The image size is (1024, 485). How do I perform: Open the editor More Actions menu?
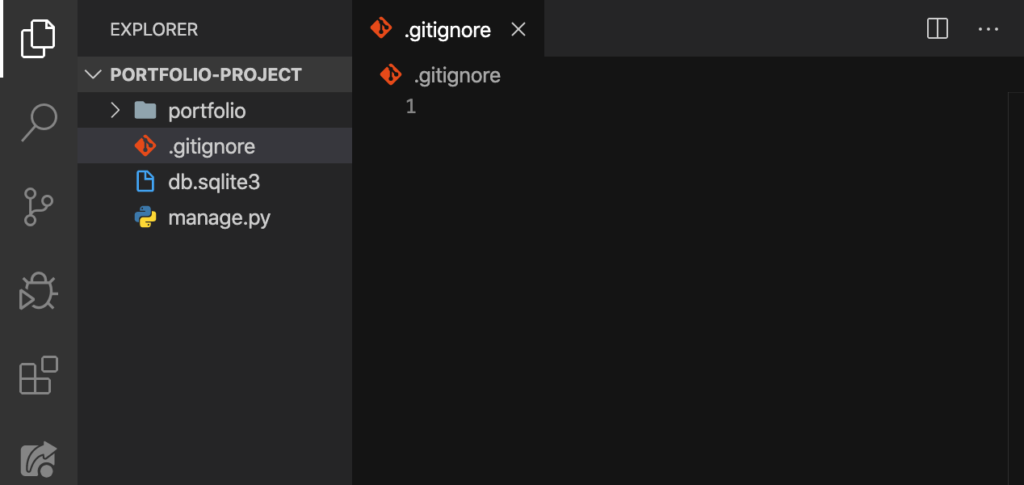[988, 29]
